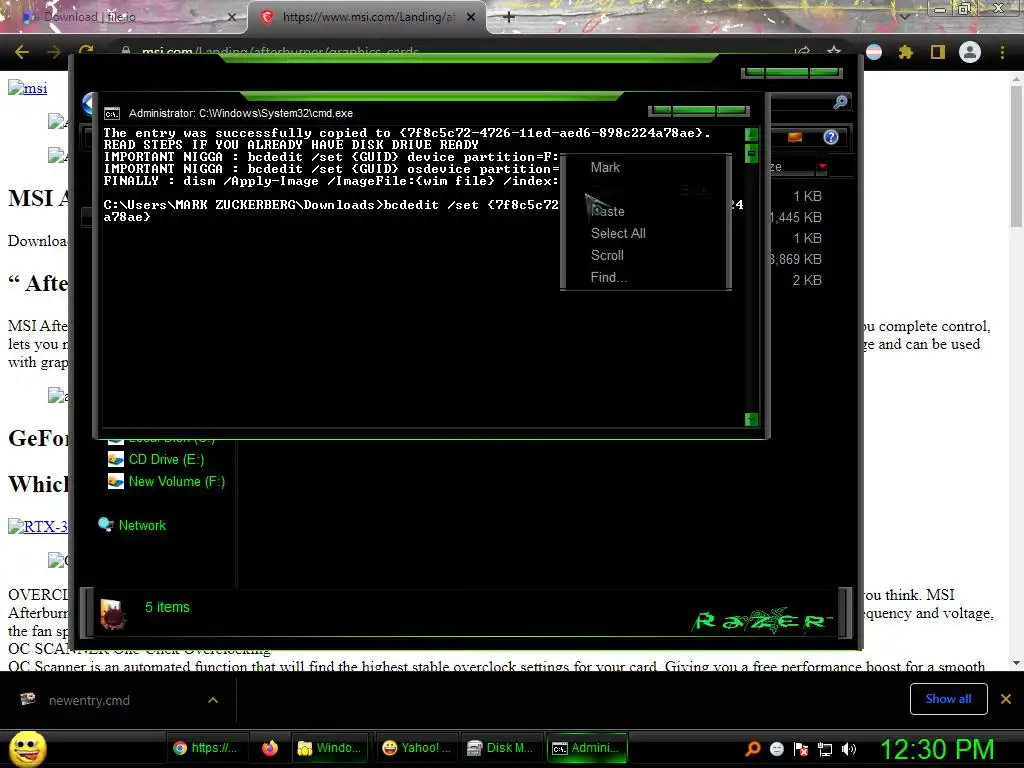
Task: Click the tray search magnifier icon
Action: [x=752, y=749]
